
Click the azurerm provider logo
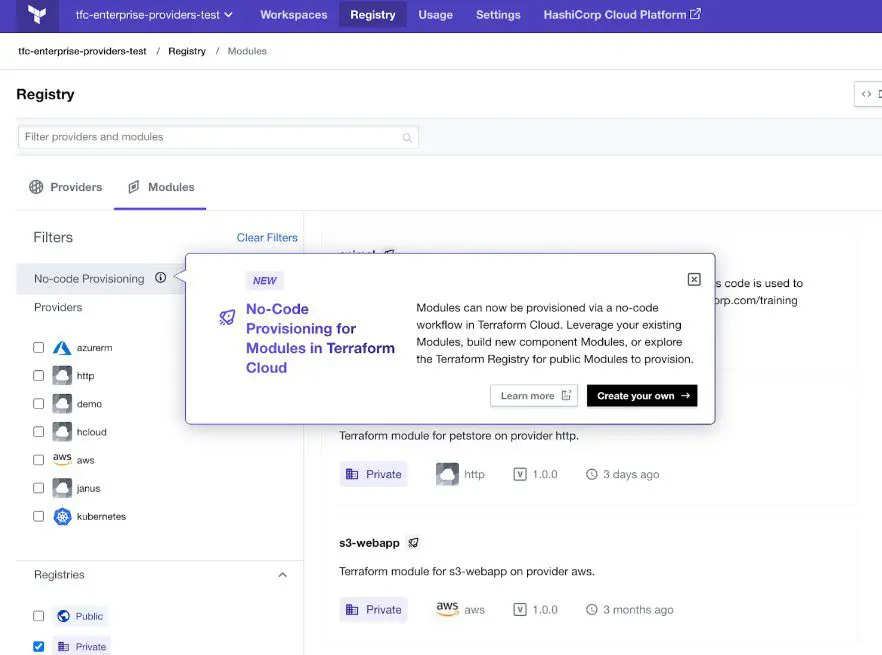(x=62, y=348)
